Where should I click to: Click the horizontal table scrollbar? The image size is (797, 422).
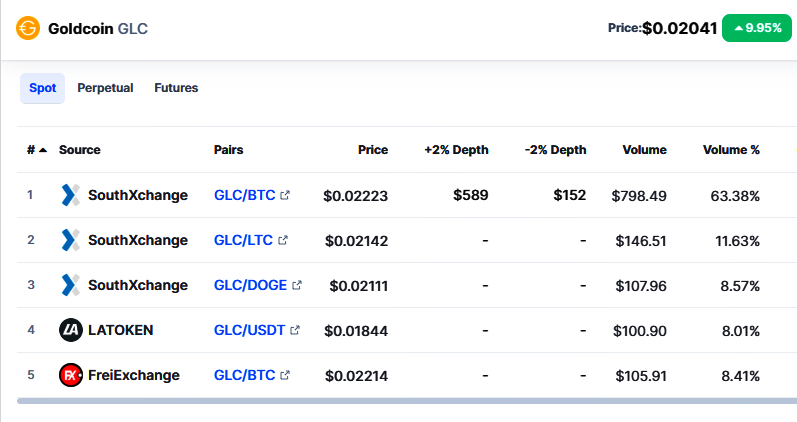point(407,401)
